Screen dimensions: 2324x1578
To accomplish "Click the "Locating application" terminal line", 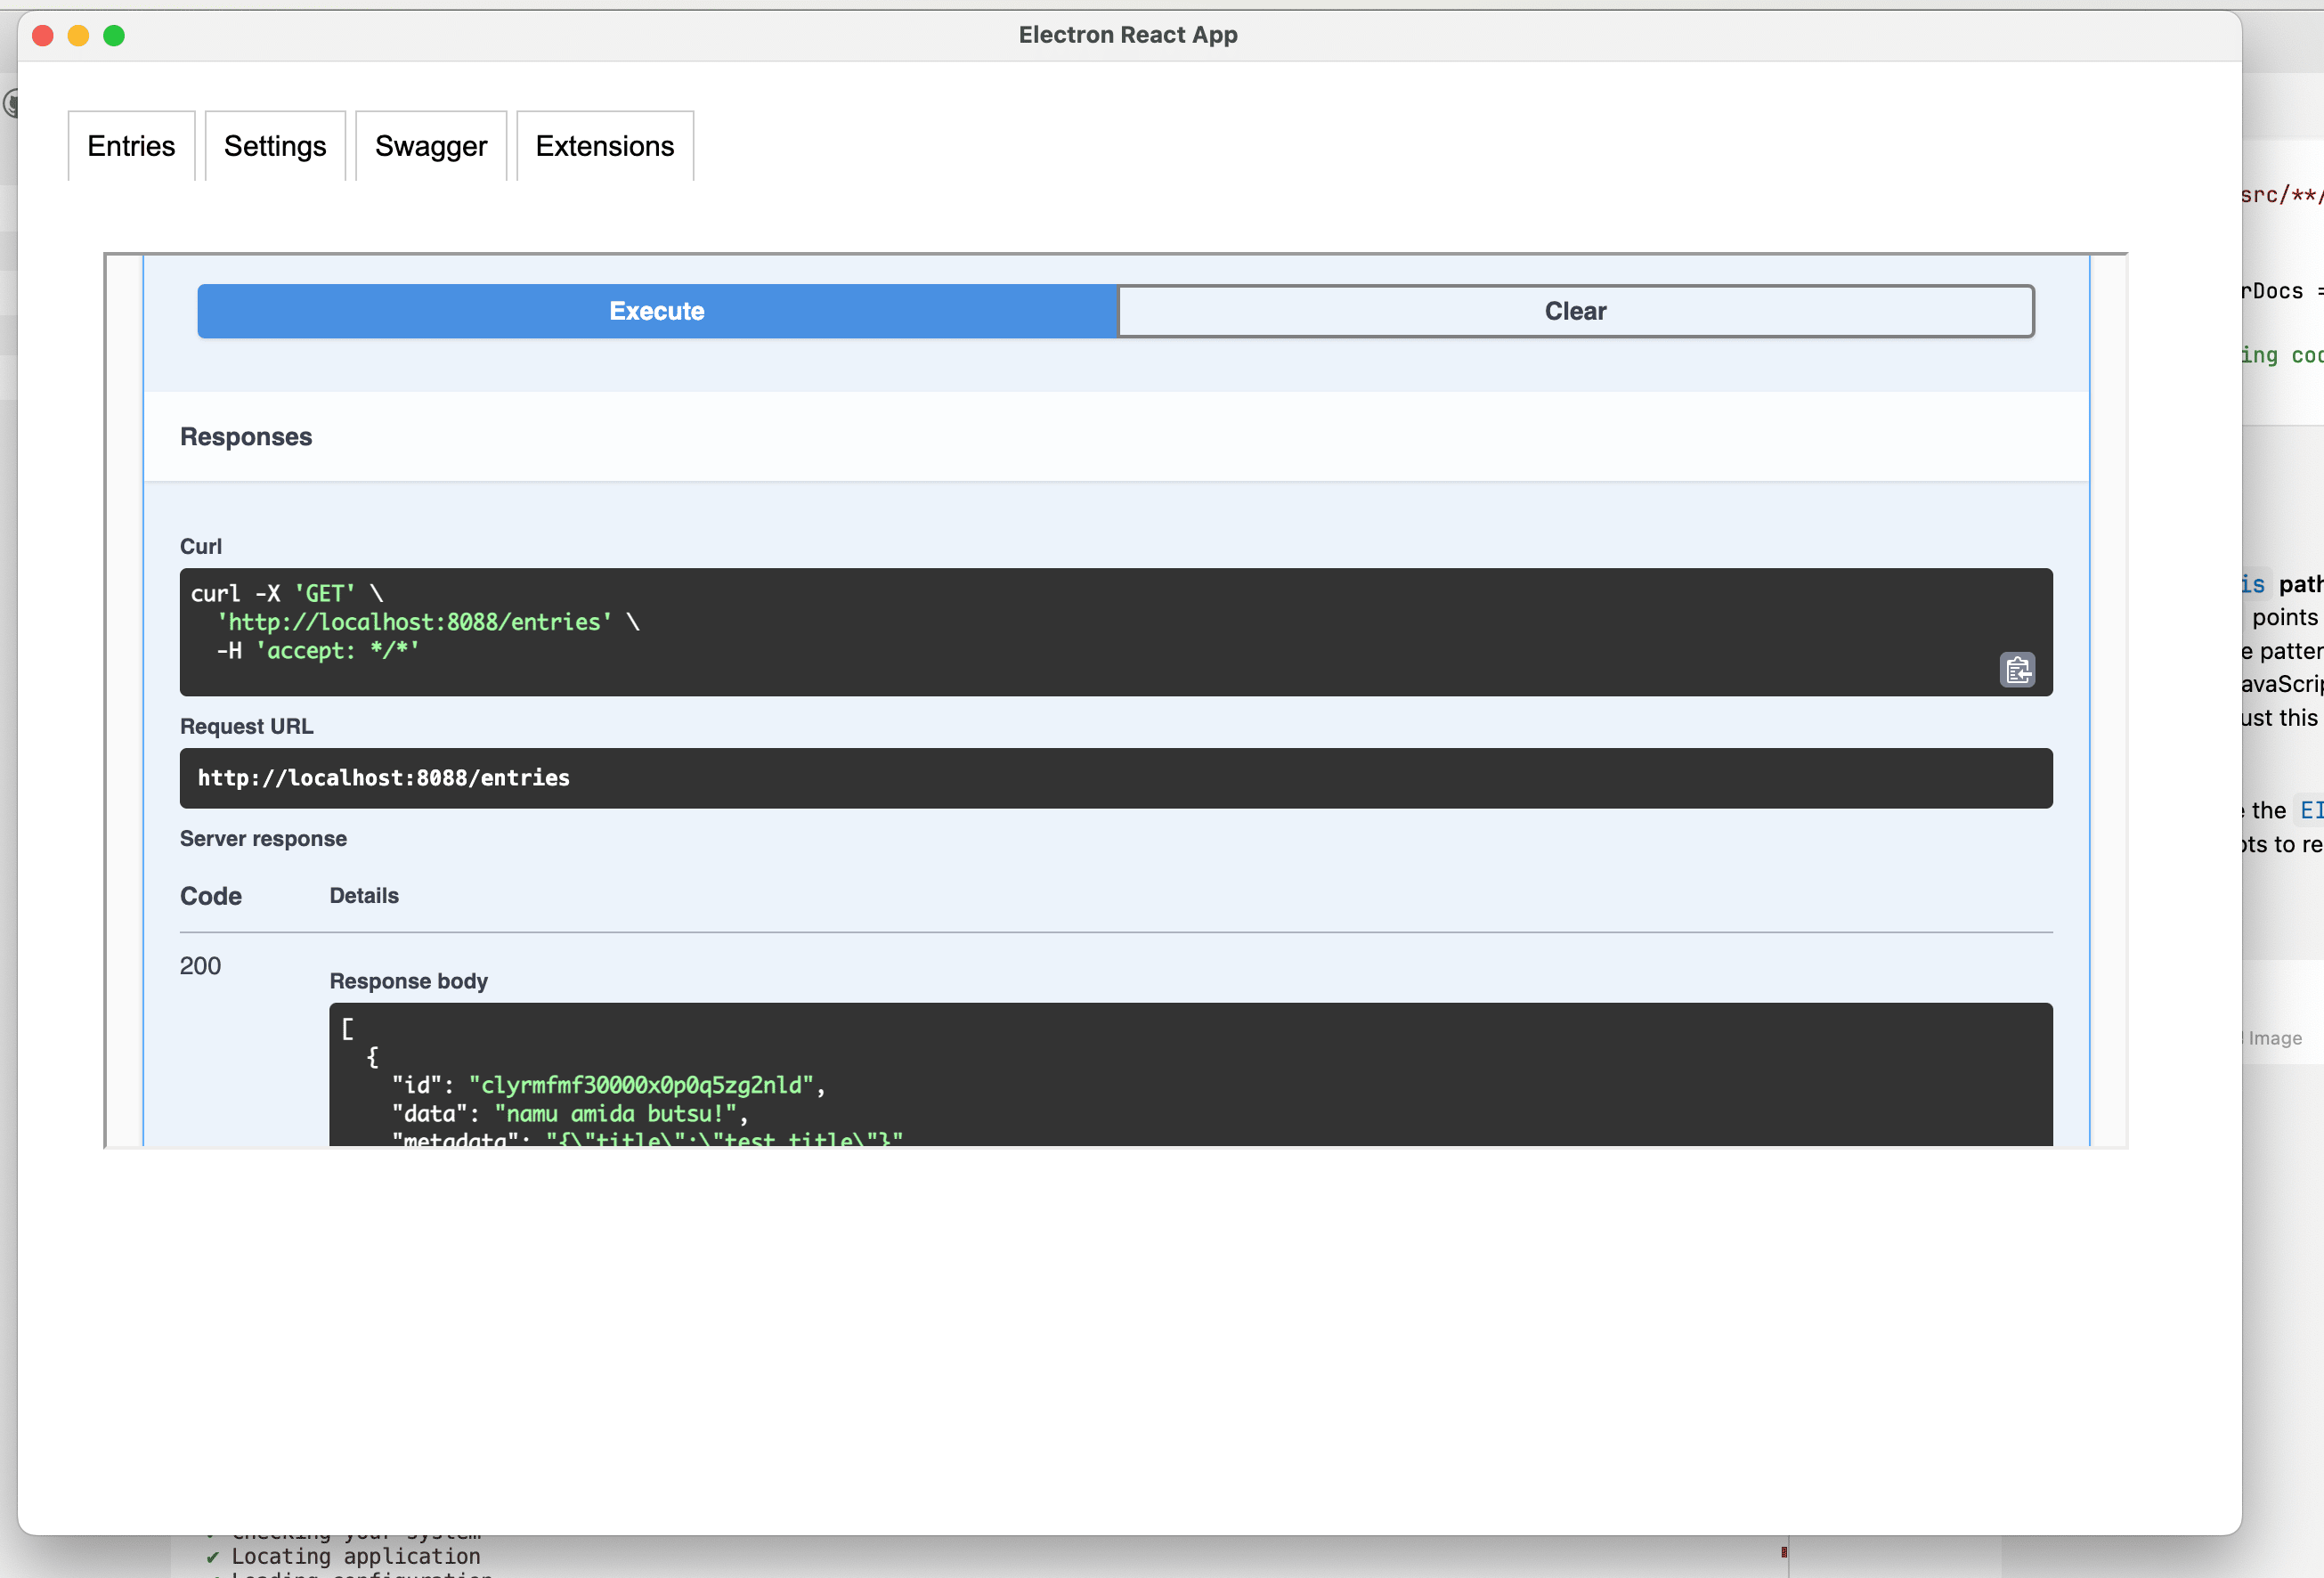I will 355,1556.
